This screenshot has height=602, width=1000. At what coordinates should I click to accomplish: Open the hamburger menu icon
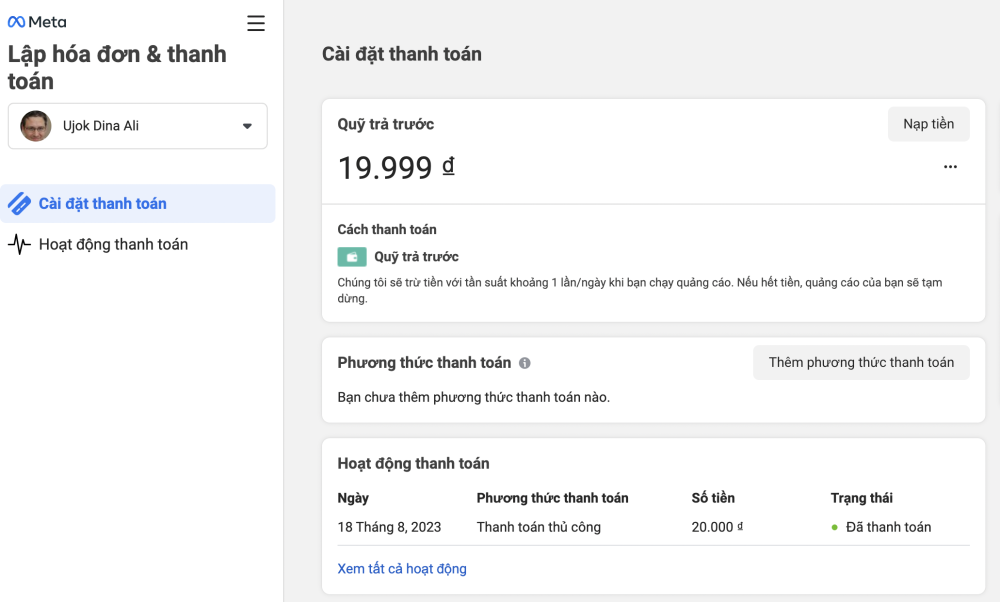[256, 23]
